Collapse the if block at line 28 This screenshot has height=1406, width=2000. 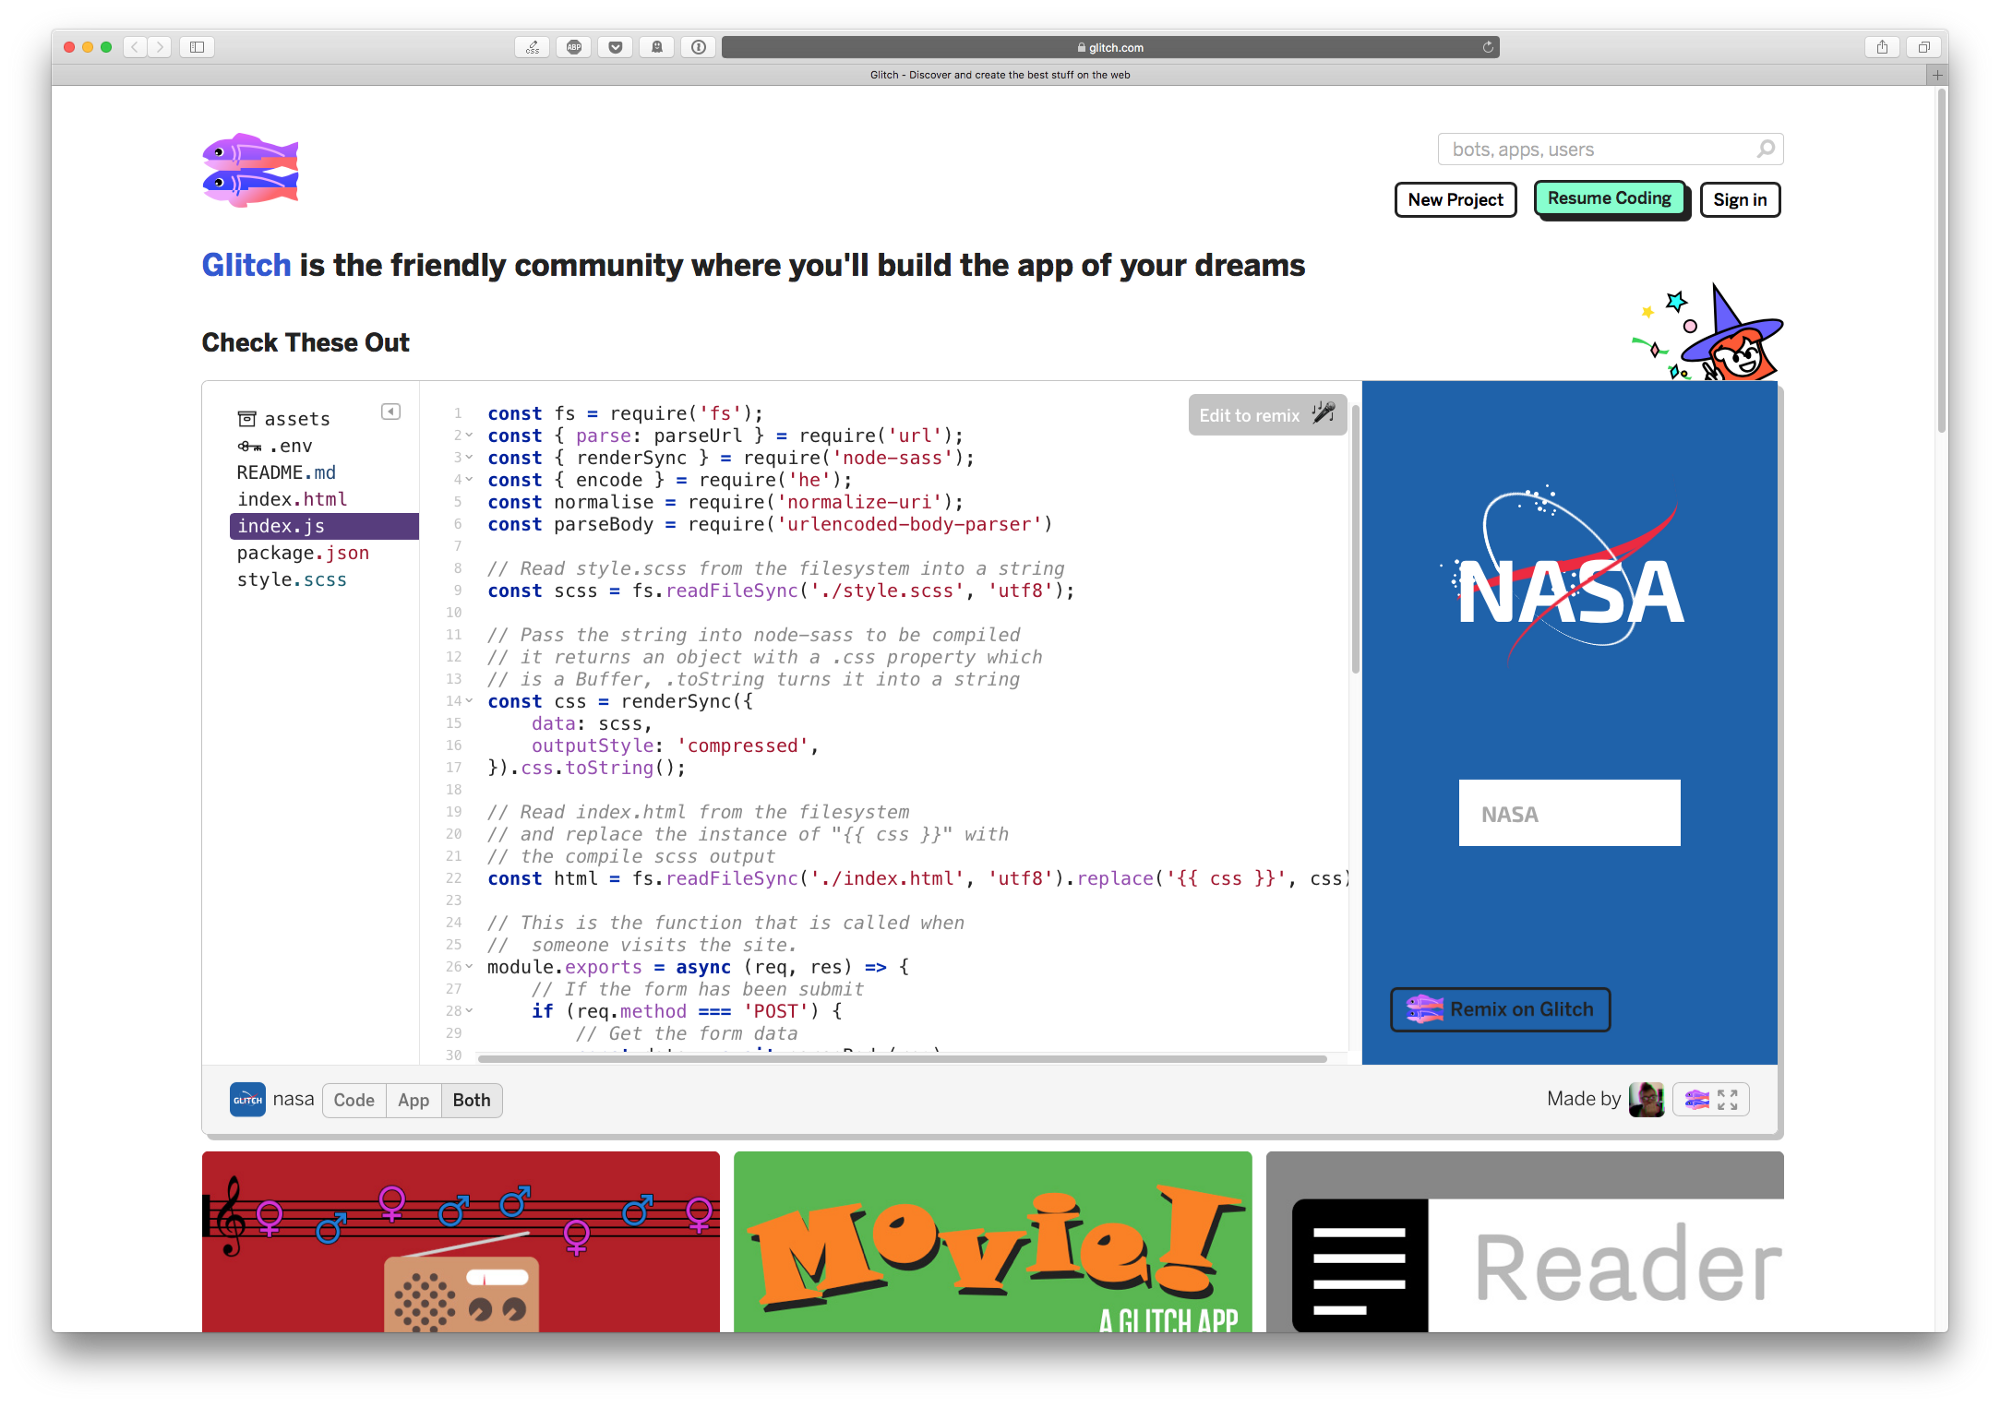pyautogui.click(x=469, y=1011)
